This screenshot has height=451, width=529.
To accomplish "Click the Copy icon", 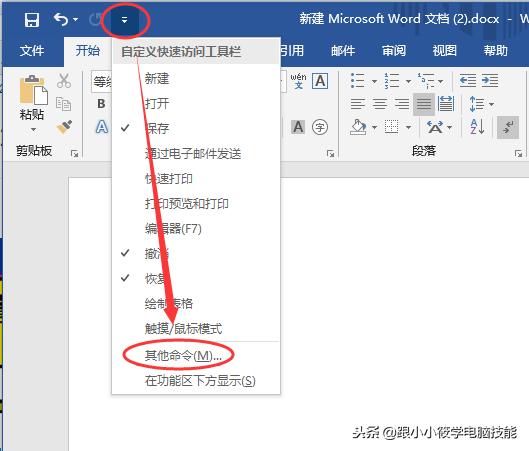I will click(x=64, y=104).
